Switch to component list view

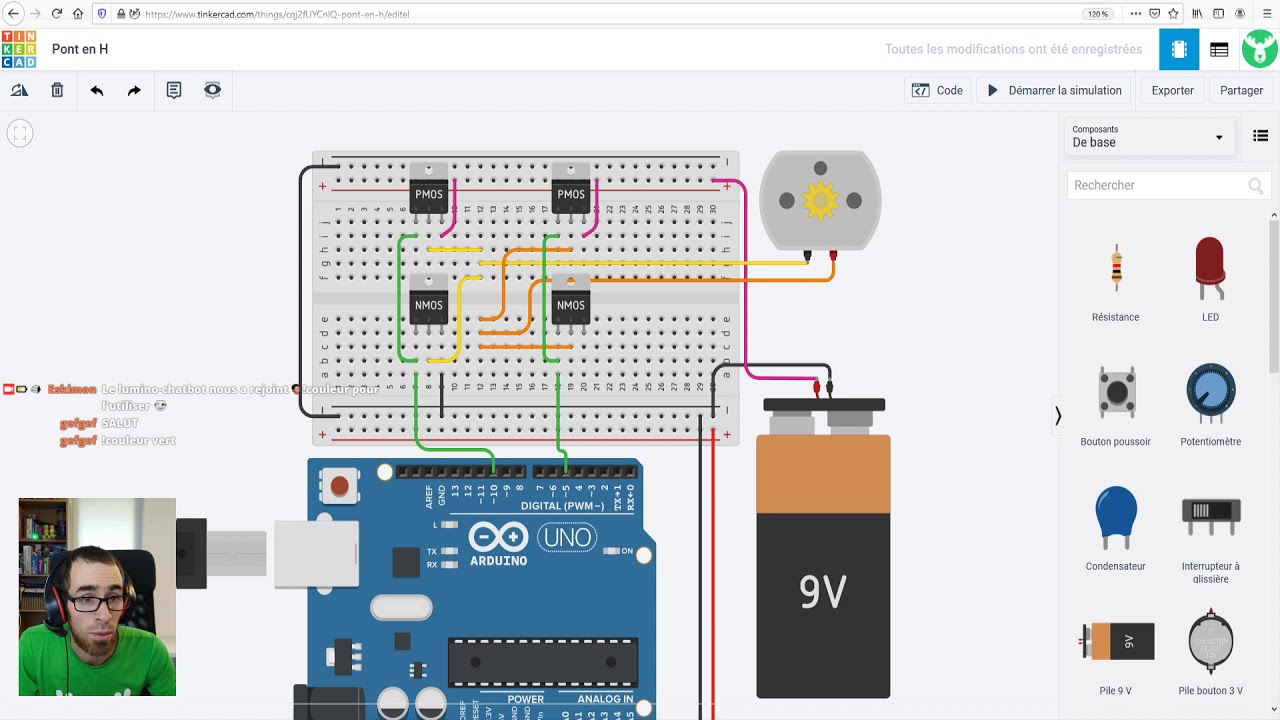tap(1219, 49)
